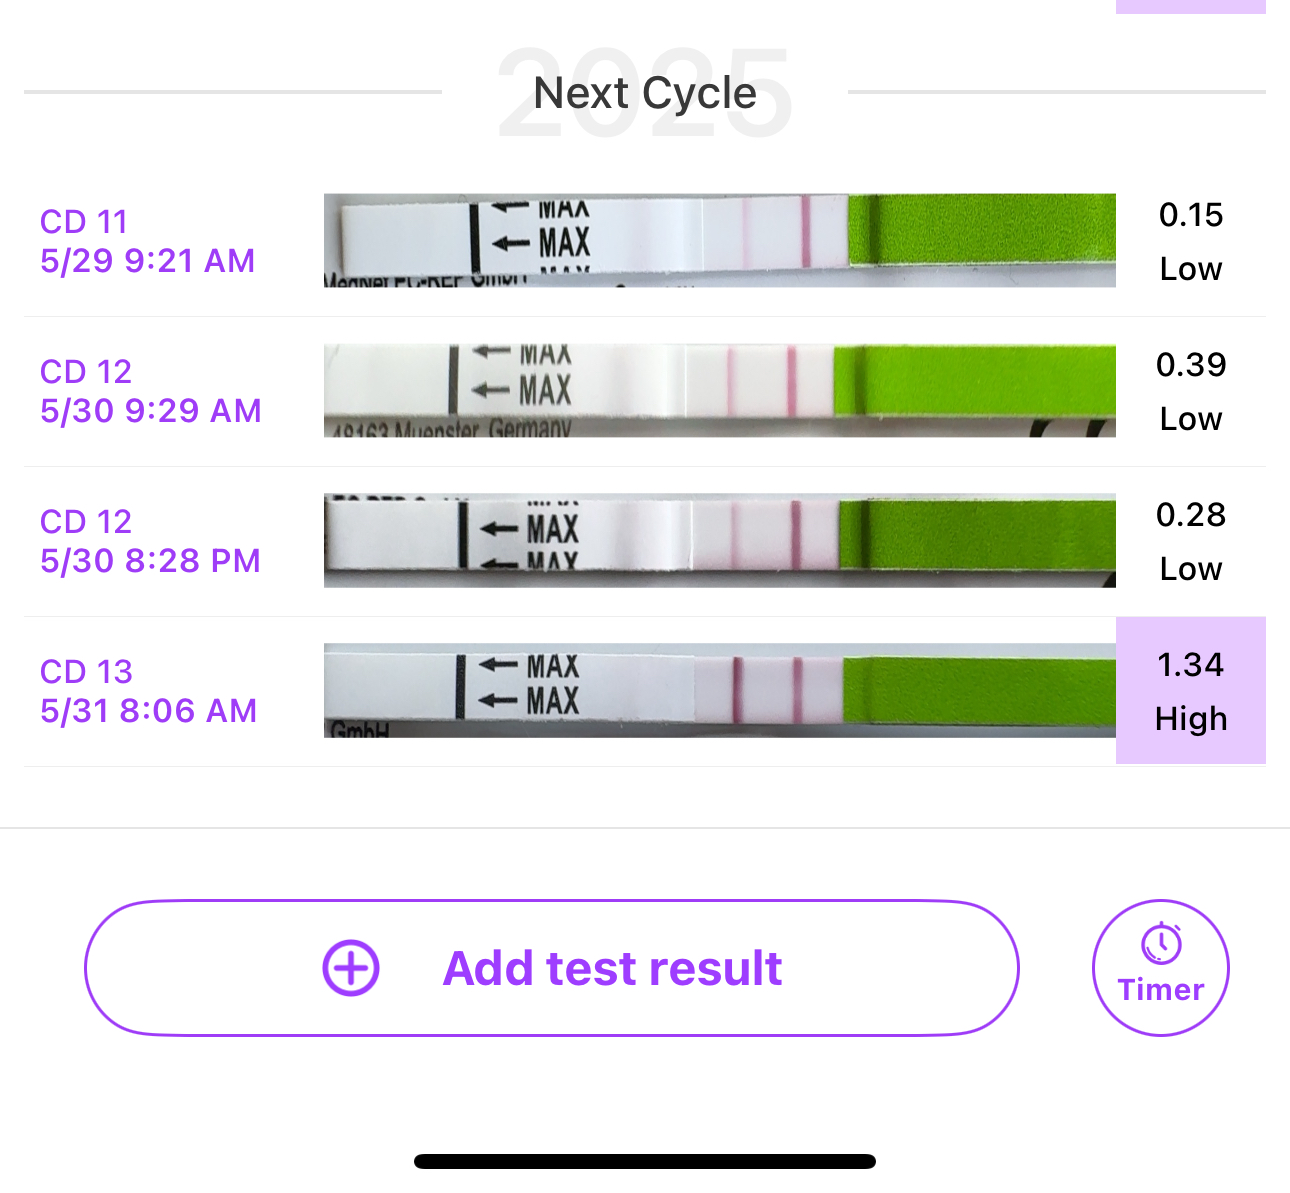
Task: Open the CD 13 5/31 8:06 AM entry
Action: 148,691
